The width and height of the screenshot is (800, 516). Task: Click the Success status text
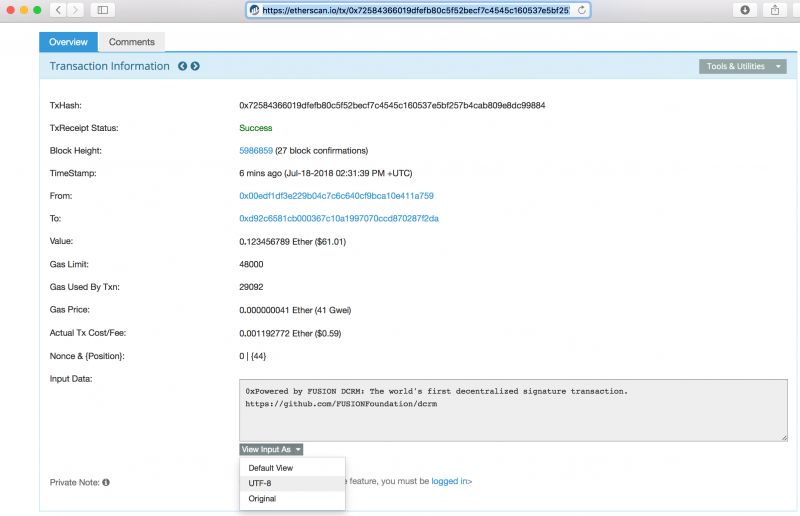[256, 128]
